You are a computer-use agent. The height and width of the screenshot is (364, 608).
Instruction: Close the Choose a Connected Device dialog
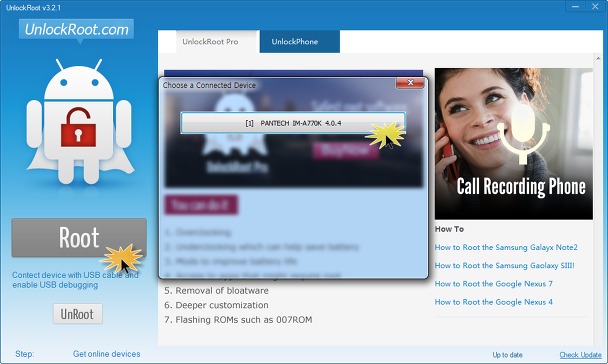click(x=410, y=83)
